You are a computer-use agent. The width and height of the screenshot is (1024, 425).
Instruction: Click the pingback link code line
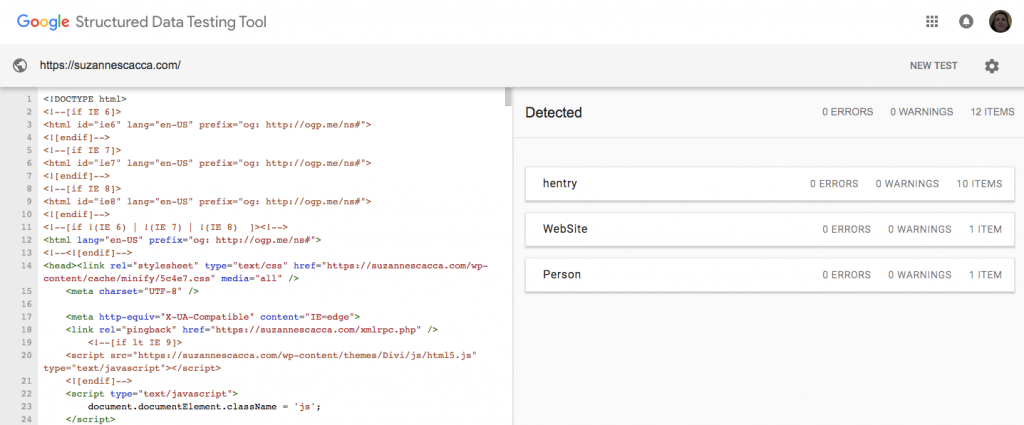pos(251,330)
